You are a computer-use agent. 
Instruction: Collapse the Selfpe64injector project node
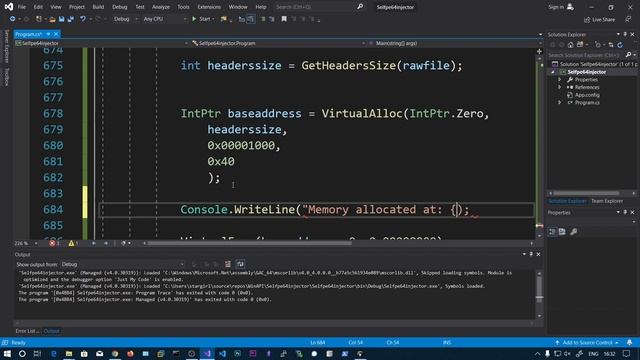click(553, 72)
